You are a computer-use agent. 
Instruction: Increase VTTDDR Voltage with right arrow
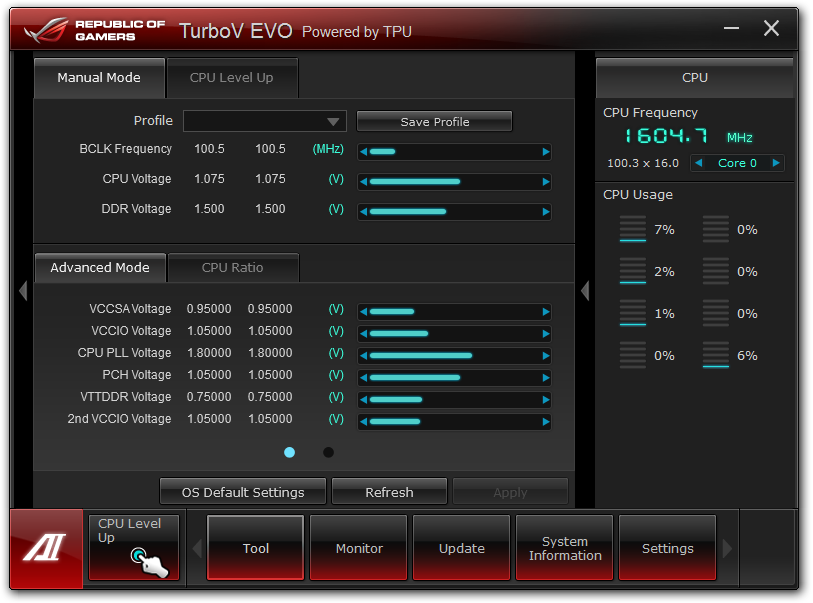pos(545,400)
